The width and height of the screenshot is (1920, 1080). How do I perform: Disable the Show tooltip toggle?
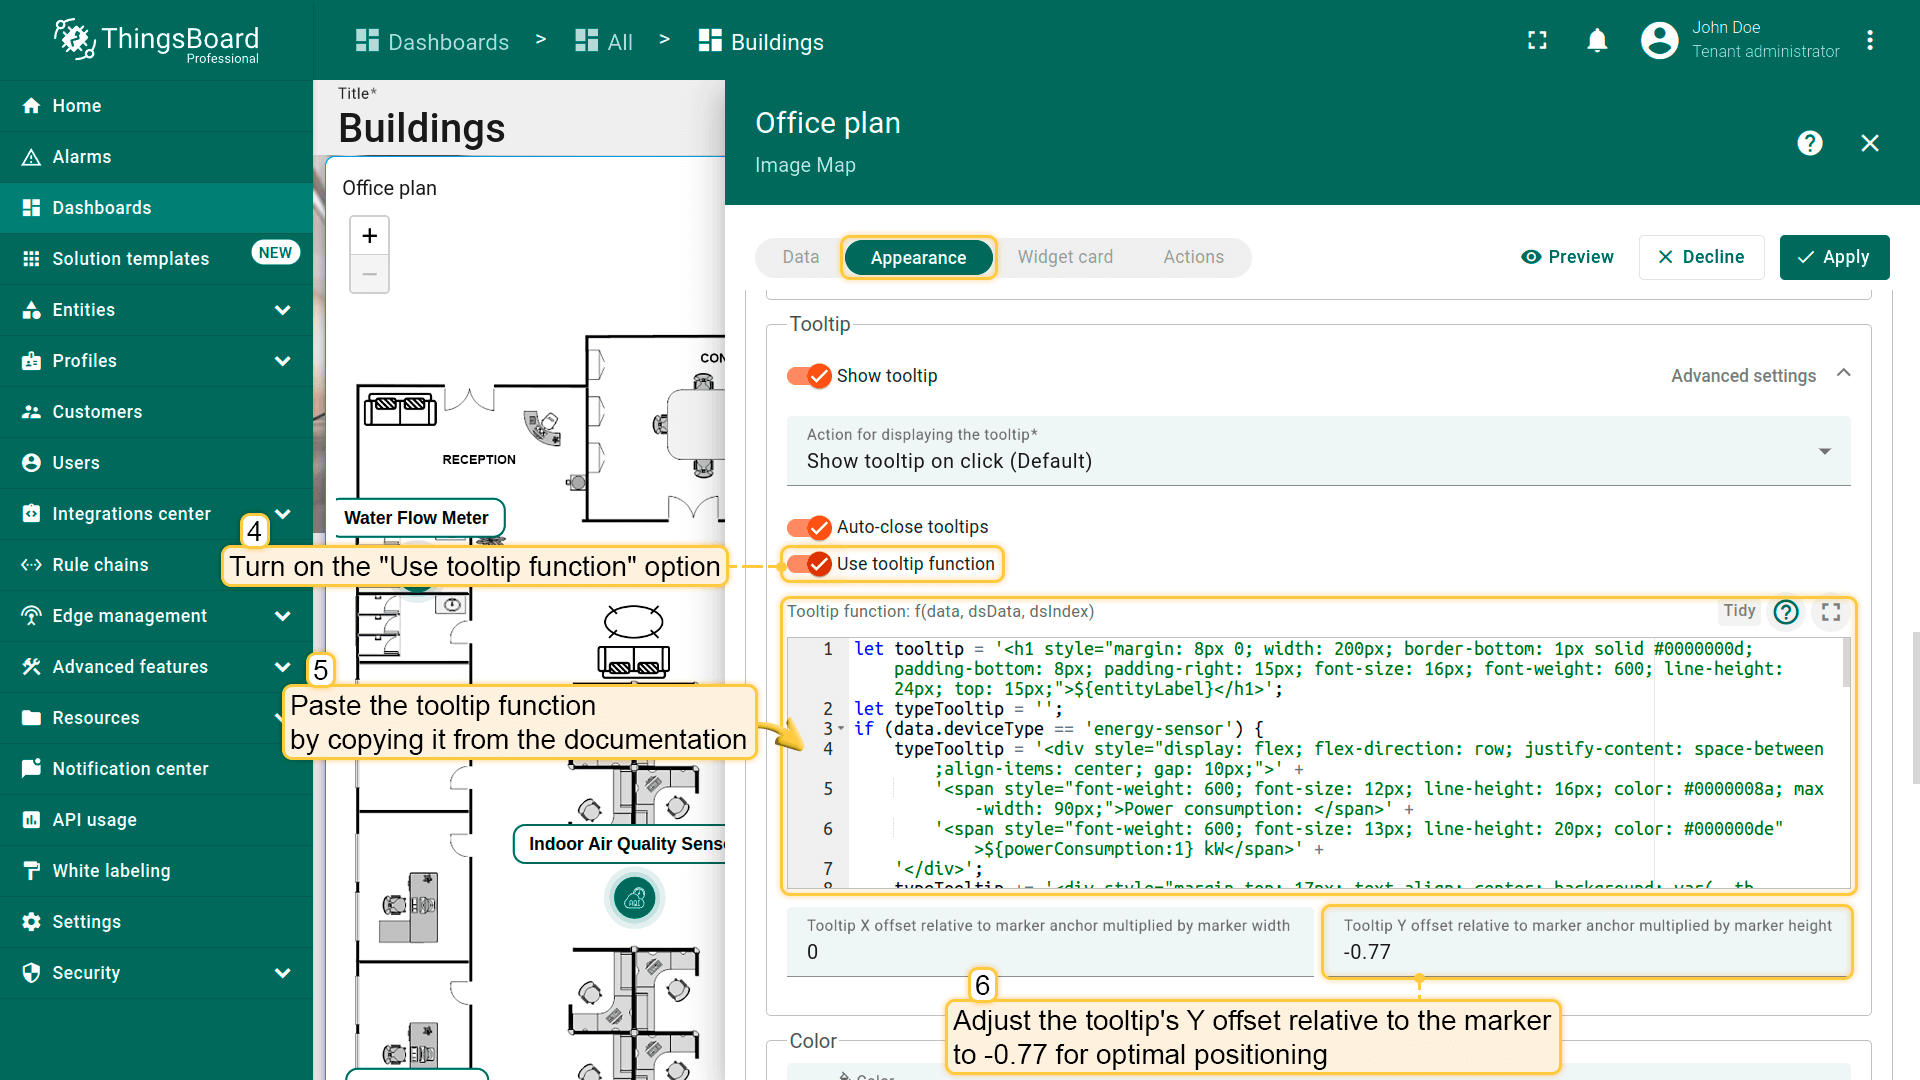coord(809,376)
